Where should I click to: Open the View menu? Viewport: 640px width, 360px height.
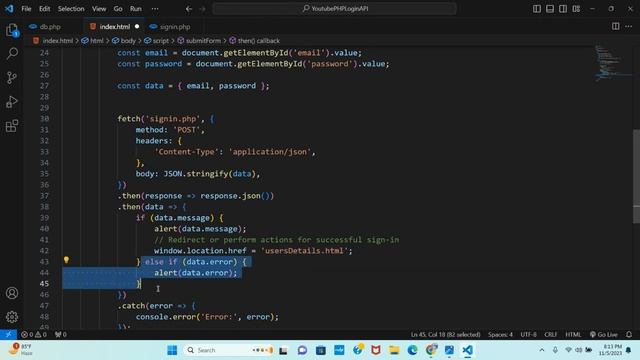(x=99, y=9)
